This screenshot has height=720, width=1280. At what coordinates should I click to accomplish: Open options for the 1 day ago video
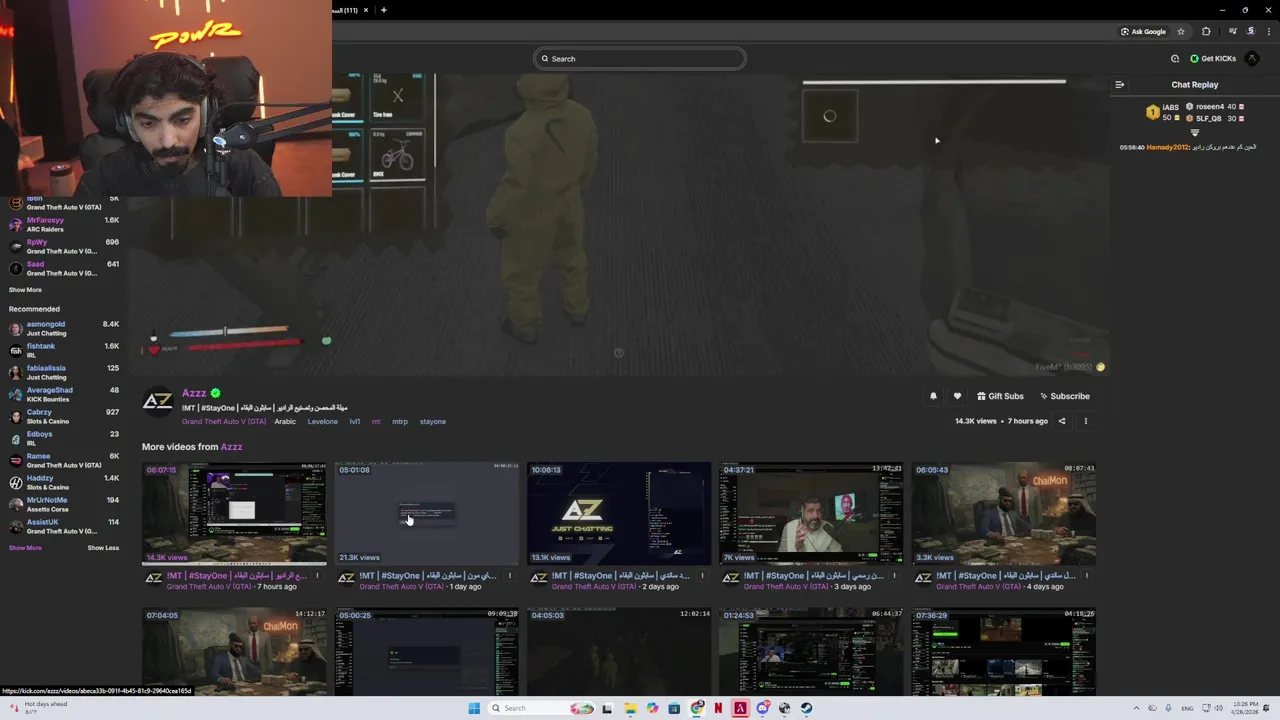coord(510,575)
